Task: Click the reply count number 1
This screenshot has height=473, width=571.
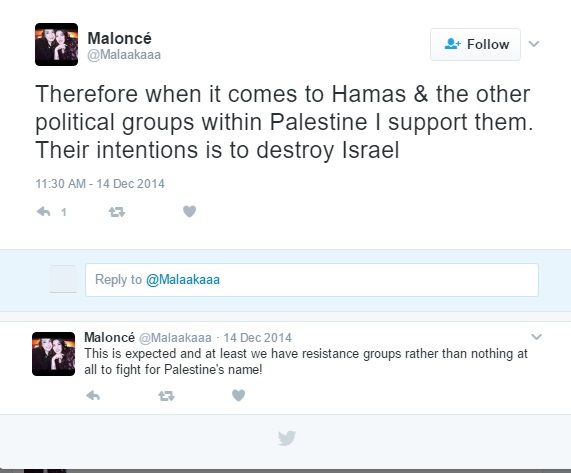Action: click(x=64, y=212)
